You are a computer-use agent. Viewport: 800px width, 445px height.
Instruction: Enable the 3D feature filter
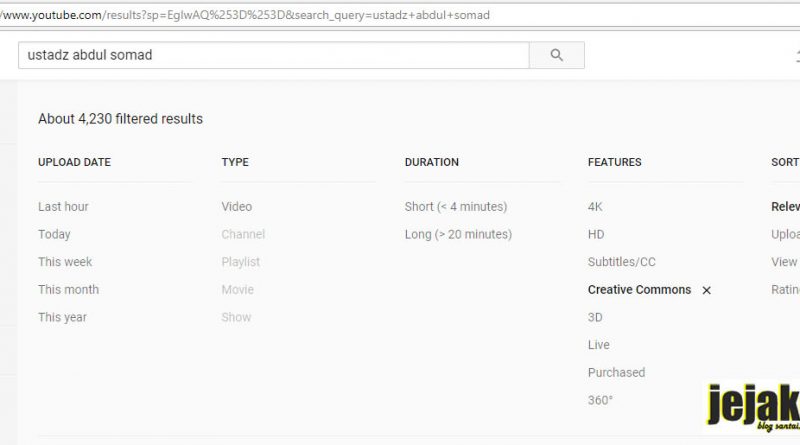595,317
